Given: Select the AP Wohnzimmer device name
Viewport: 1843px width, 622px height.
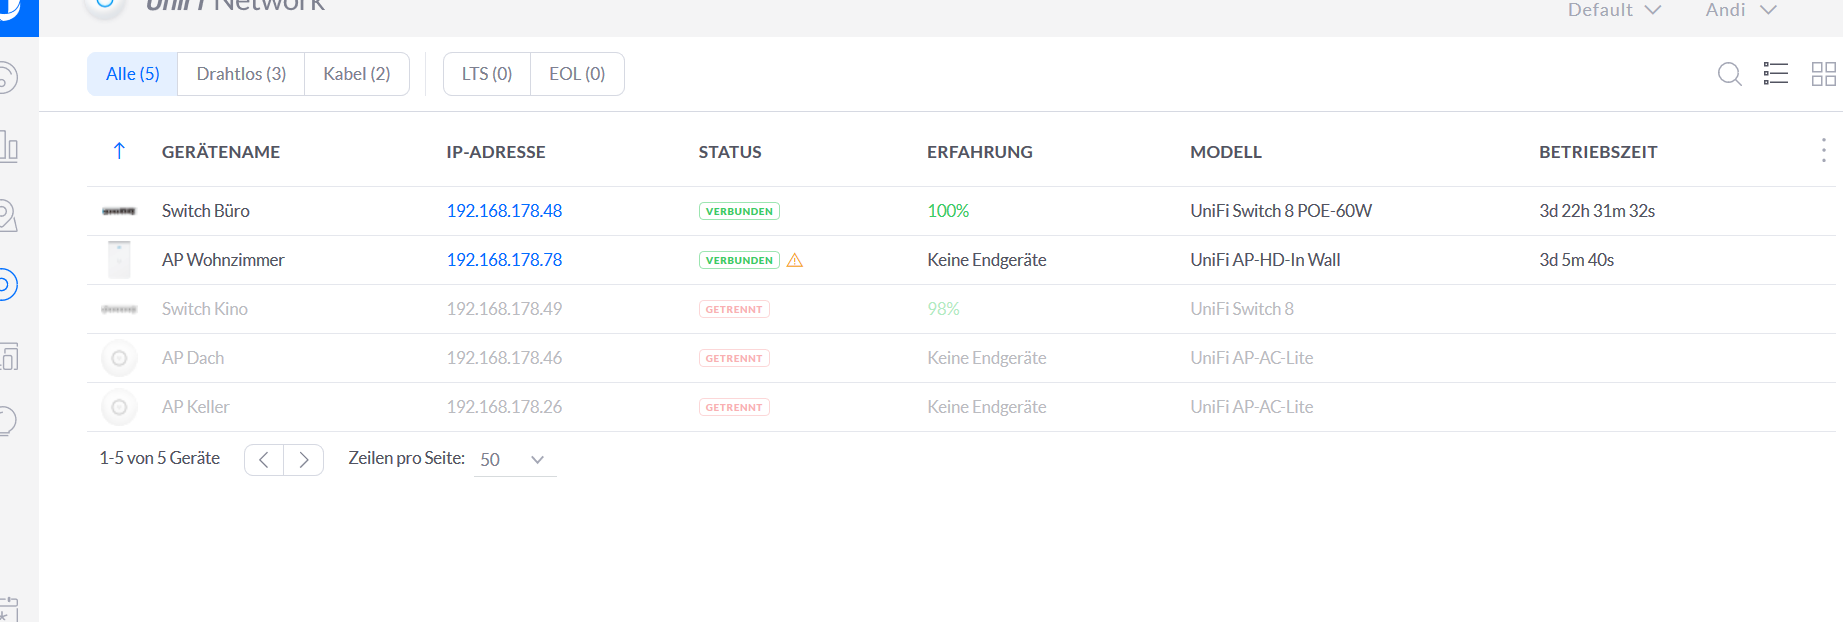Looking at the screenshot, I should point(223,260).
